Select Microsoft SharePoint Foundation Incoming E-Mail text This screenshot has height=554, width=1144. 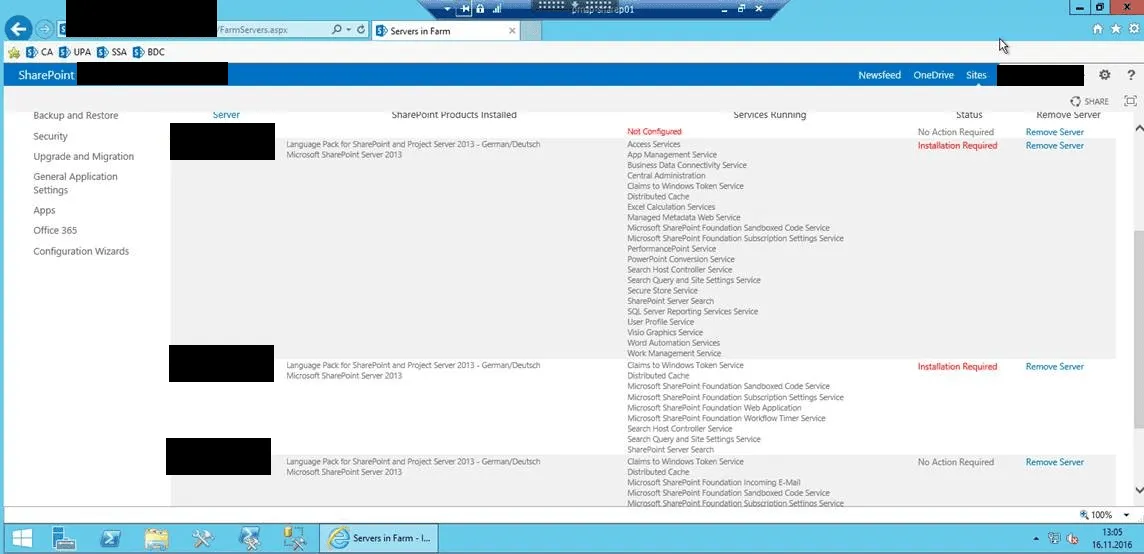point(714,482)
